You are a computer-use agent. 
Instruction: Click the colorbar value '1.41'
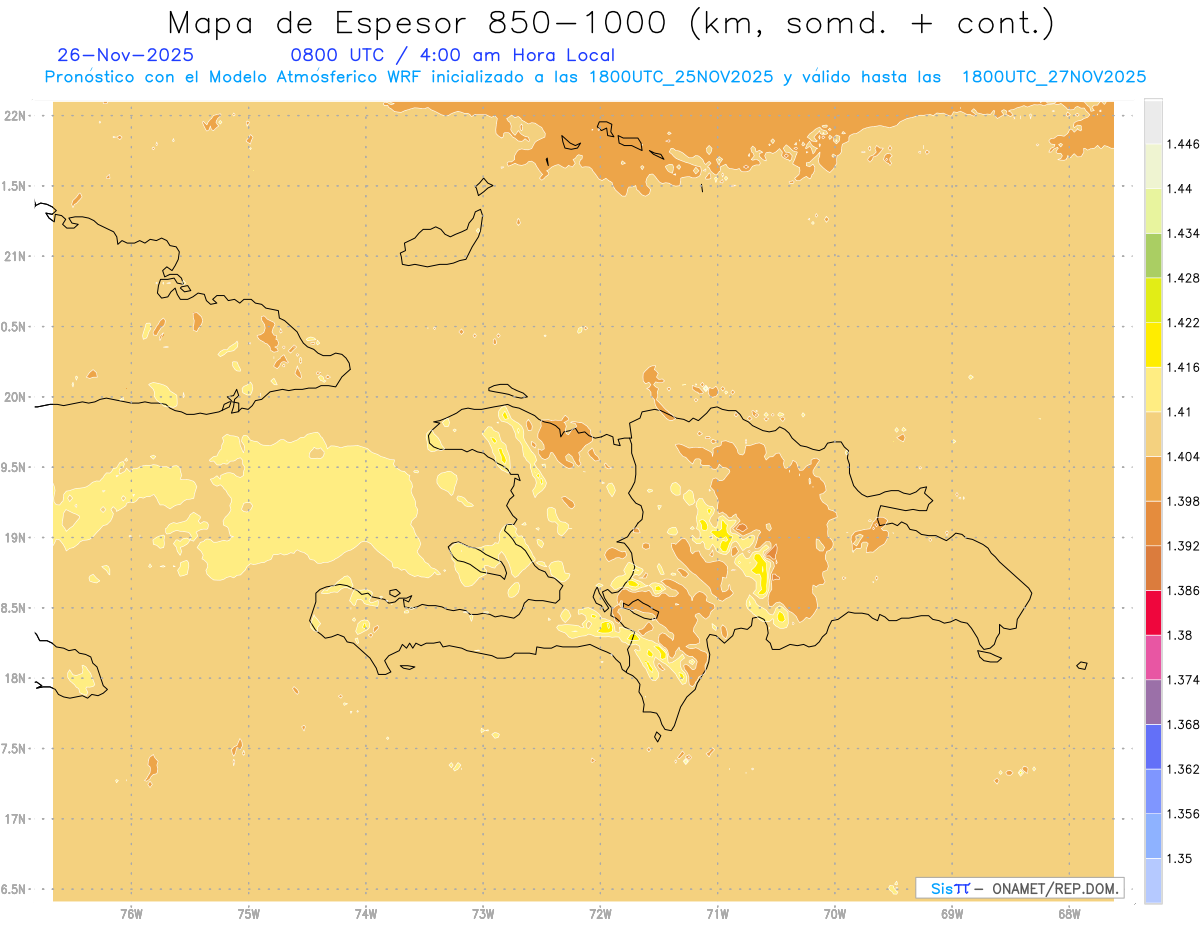[x=1180, y=412]
